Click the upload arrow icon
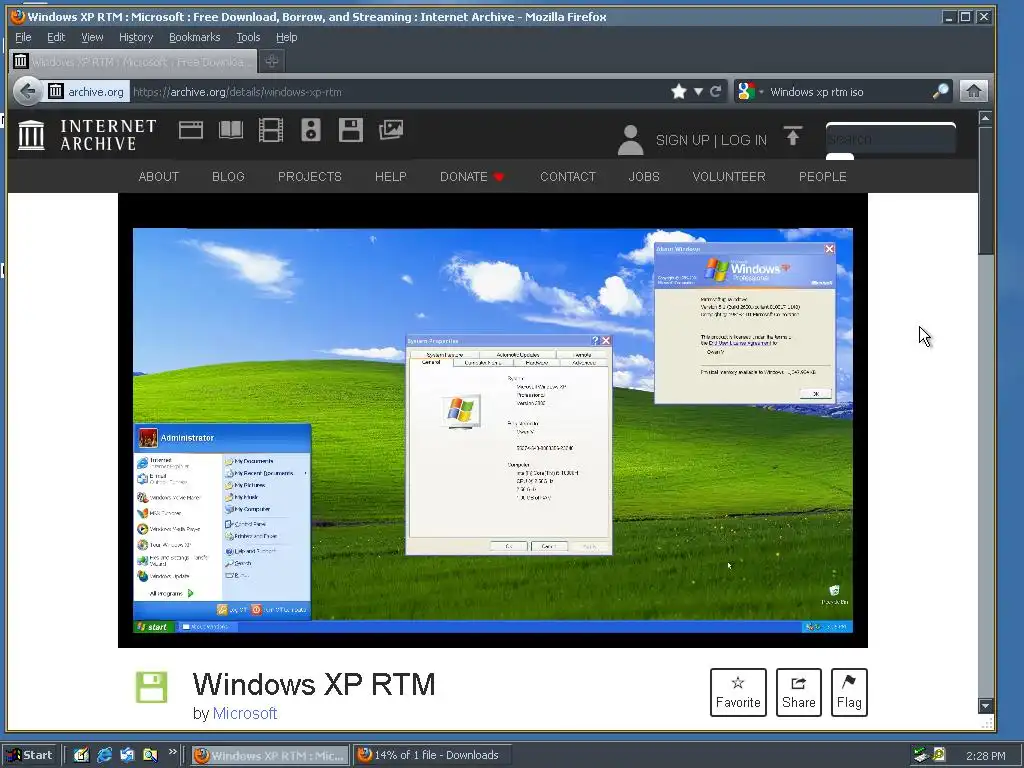The image size is (1024, 768). [793, 136]
